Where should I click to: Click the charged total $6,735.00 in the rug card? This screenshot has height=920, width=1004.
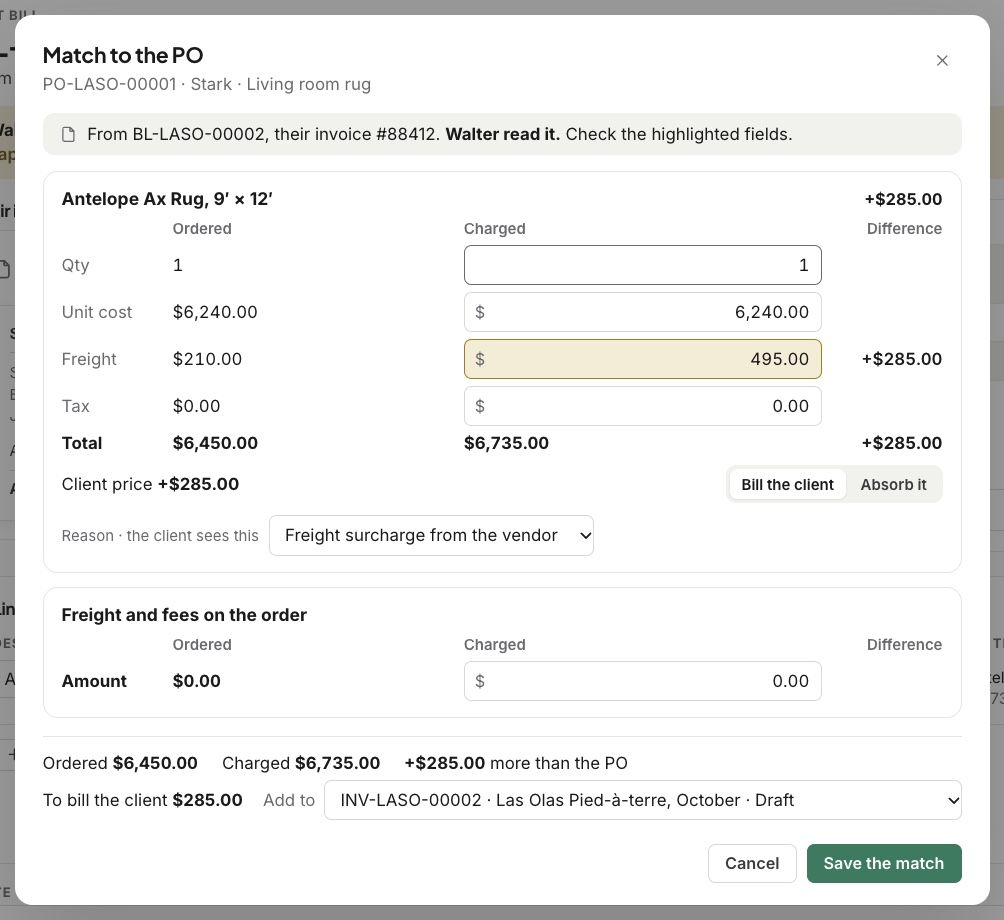[x=506, y=443]
